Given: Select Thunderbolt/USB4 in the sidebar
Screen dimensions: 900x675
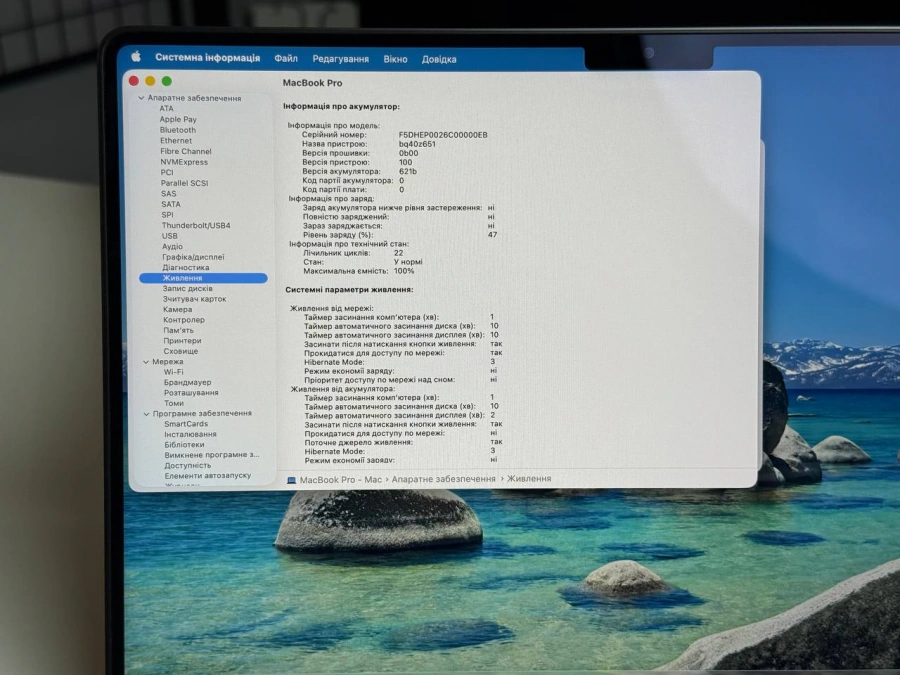Looking at the screenshot, I should point(197,224).
